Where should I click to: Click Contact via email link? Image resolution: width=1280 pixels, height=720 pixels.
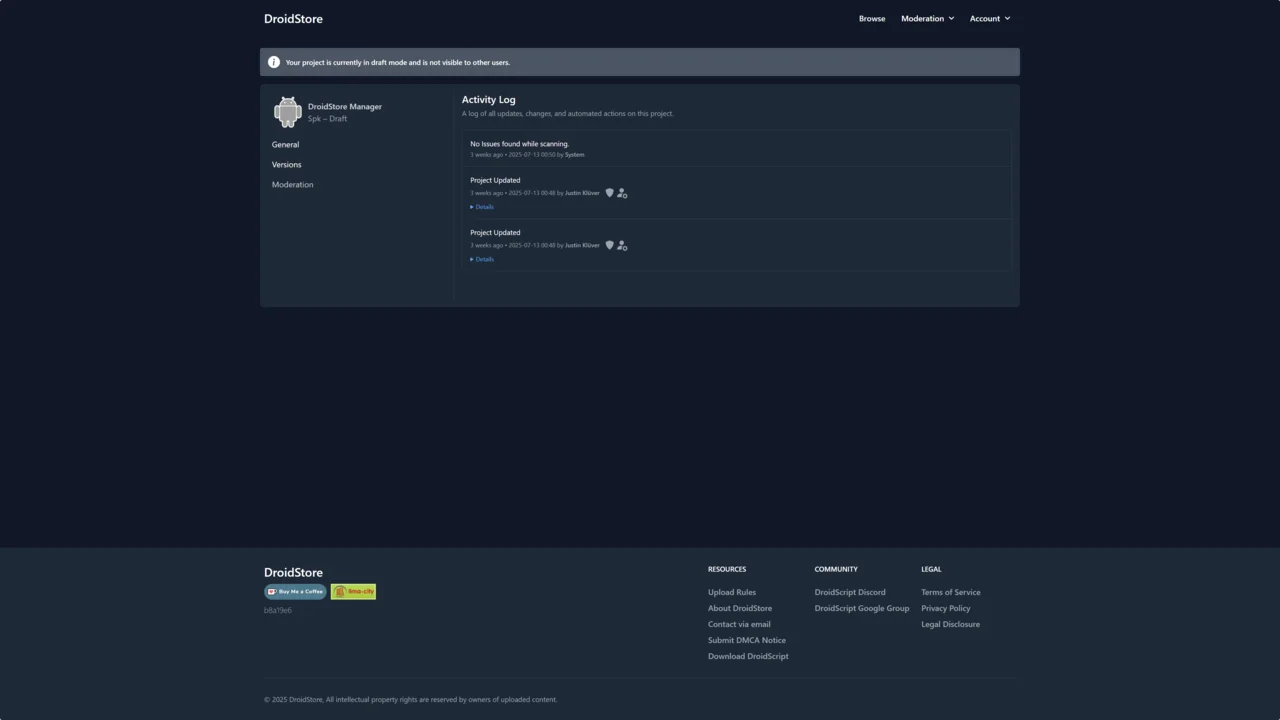click(x=739, y=624)
